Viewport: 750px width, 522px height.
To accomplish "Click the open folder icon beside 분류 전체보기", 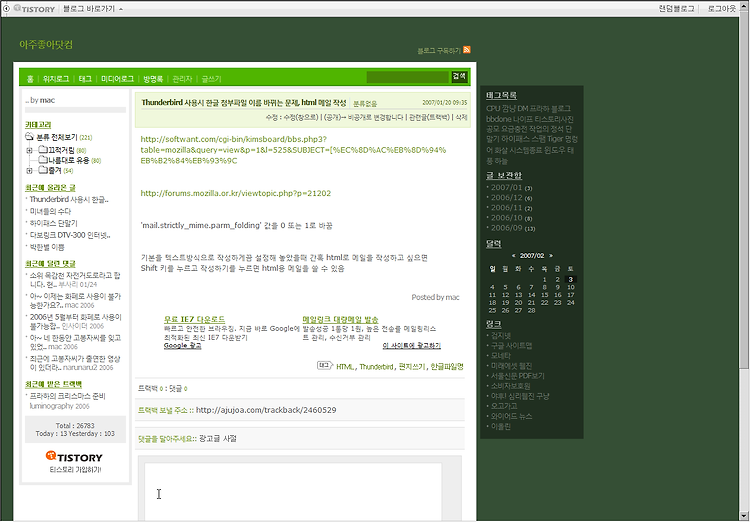I will [29, 137].
